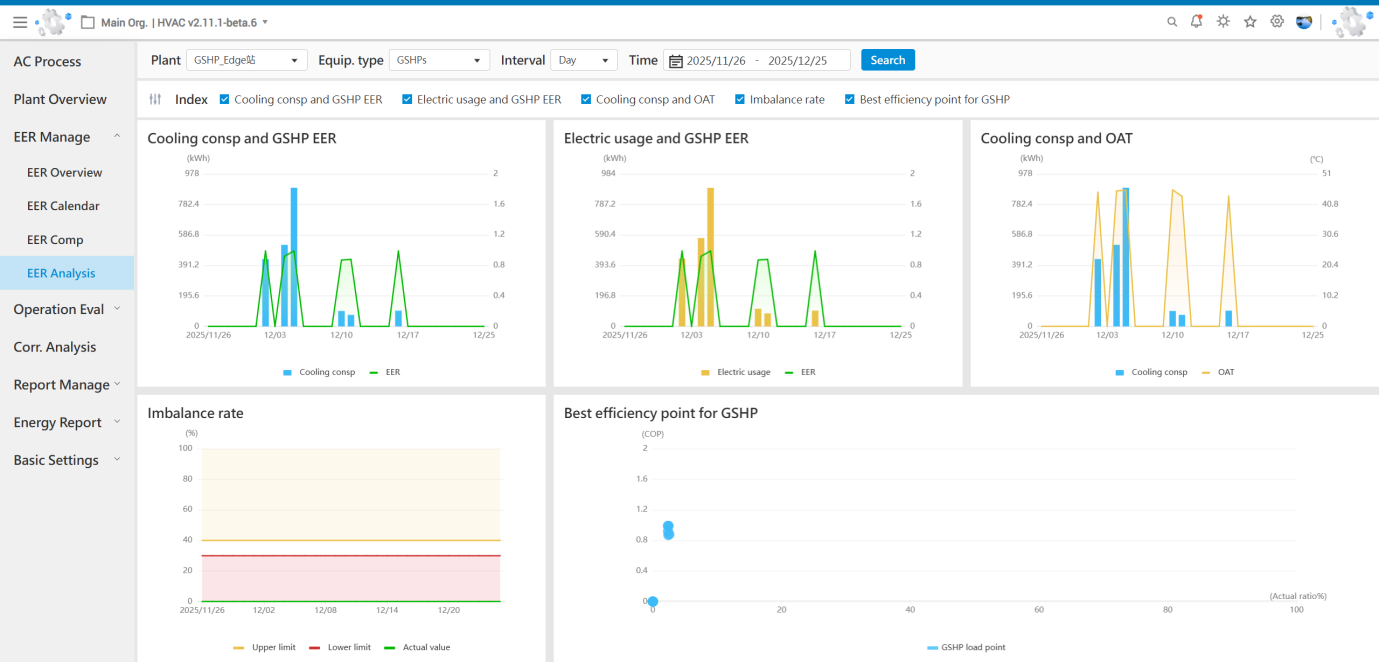The height and width of the screenshot is (662, 1379).
Task: Open the user profile avatar
Action: pyautogui.click(x=1304, y=22)
